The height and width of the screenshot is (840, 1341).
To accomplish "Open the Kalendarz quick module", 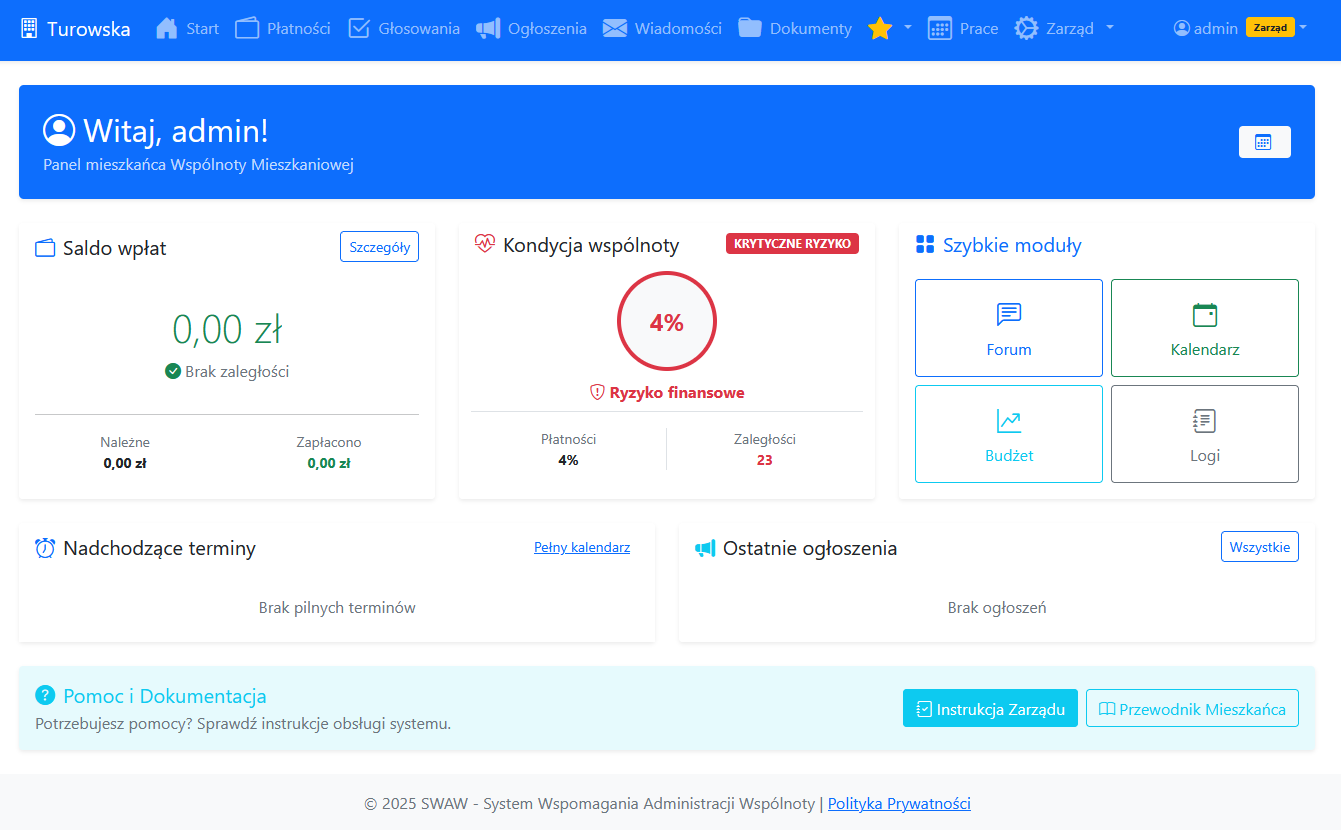I will tap(1205, 328).
